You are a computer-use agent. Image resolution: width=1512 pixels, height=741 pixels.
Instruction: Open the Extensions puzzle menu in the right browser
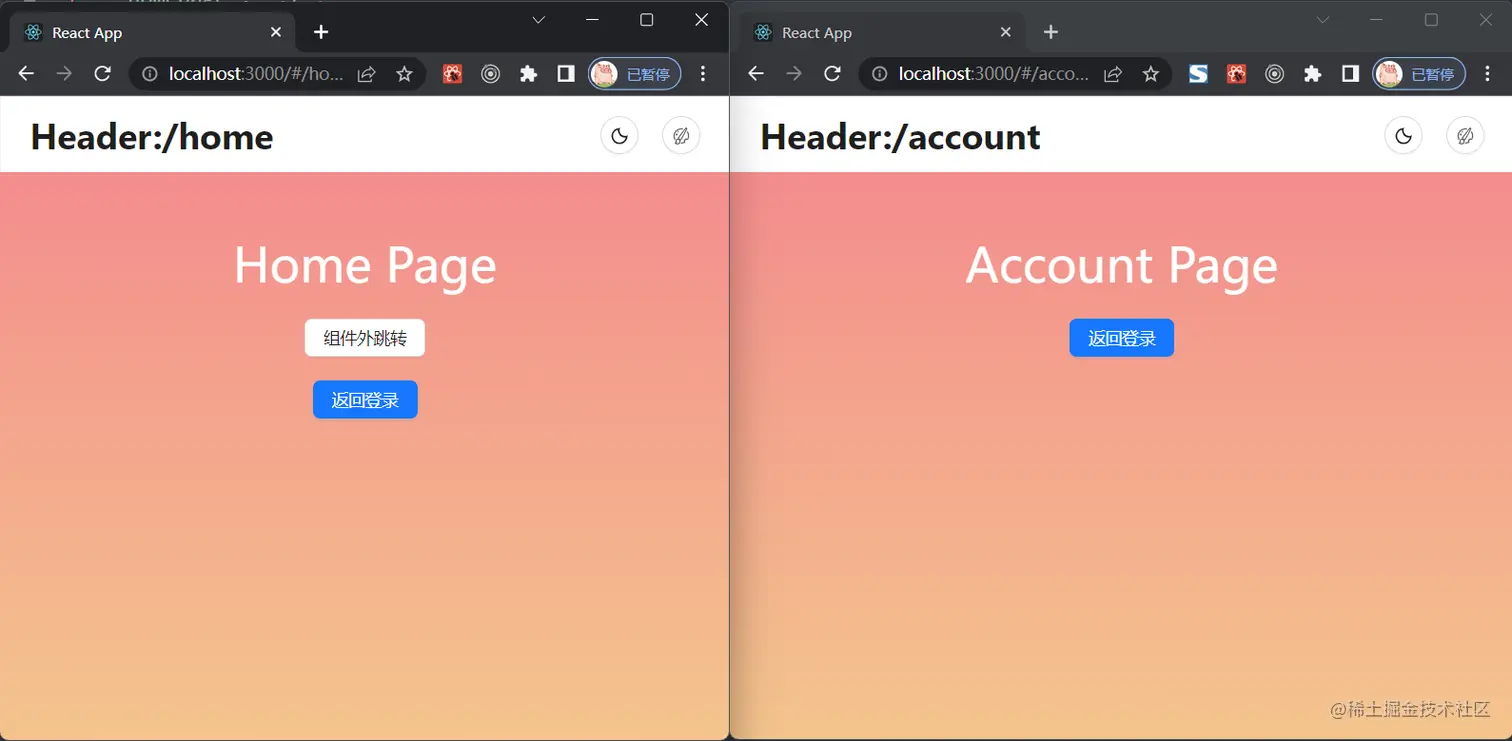point(1312,74)
